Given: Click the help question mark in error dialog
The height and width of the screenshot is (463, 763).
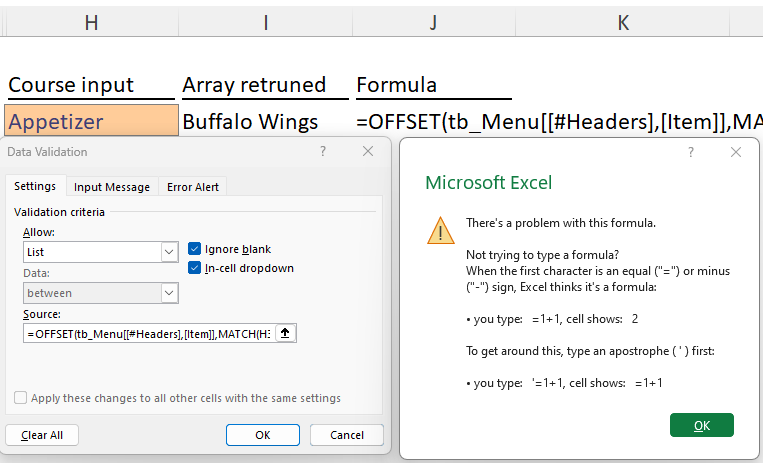Looking at the screenshot, I should point(691,152).
